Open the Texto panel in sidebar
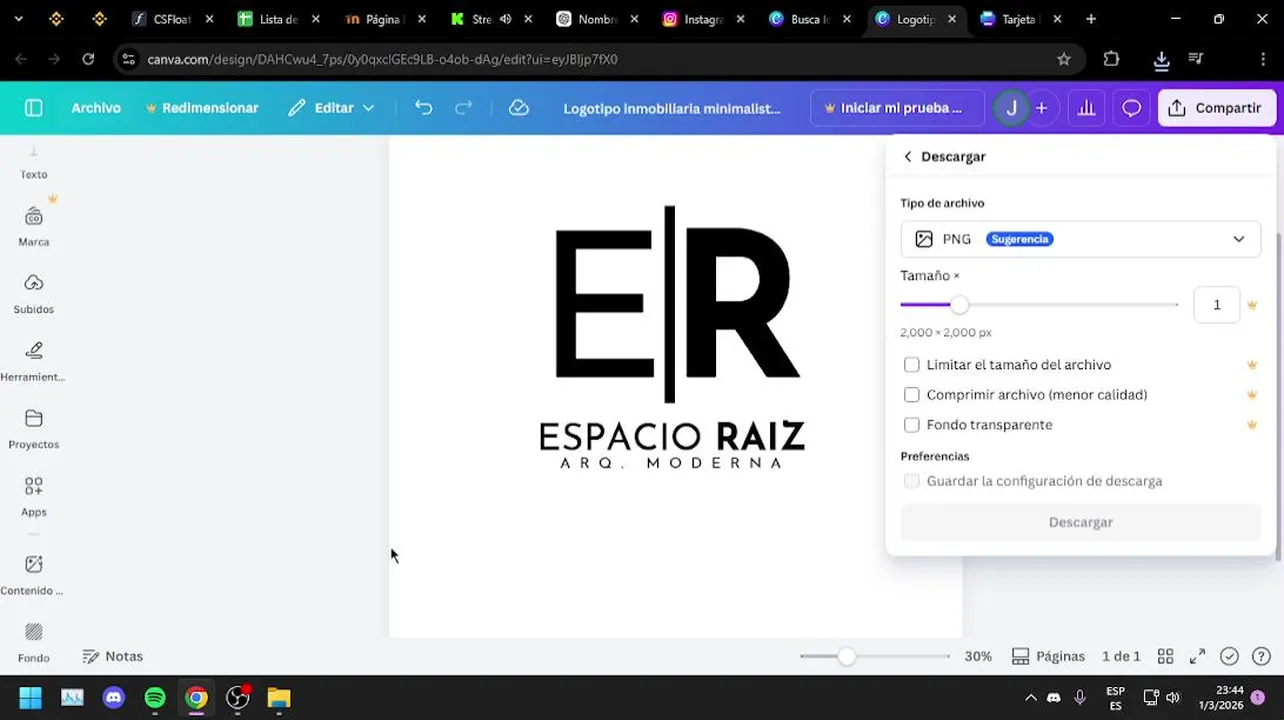This screenshot has height=720, width=1284. tap(34, 163)
